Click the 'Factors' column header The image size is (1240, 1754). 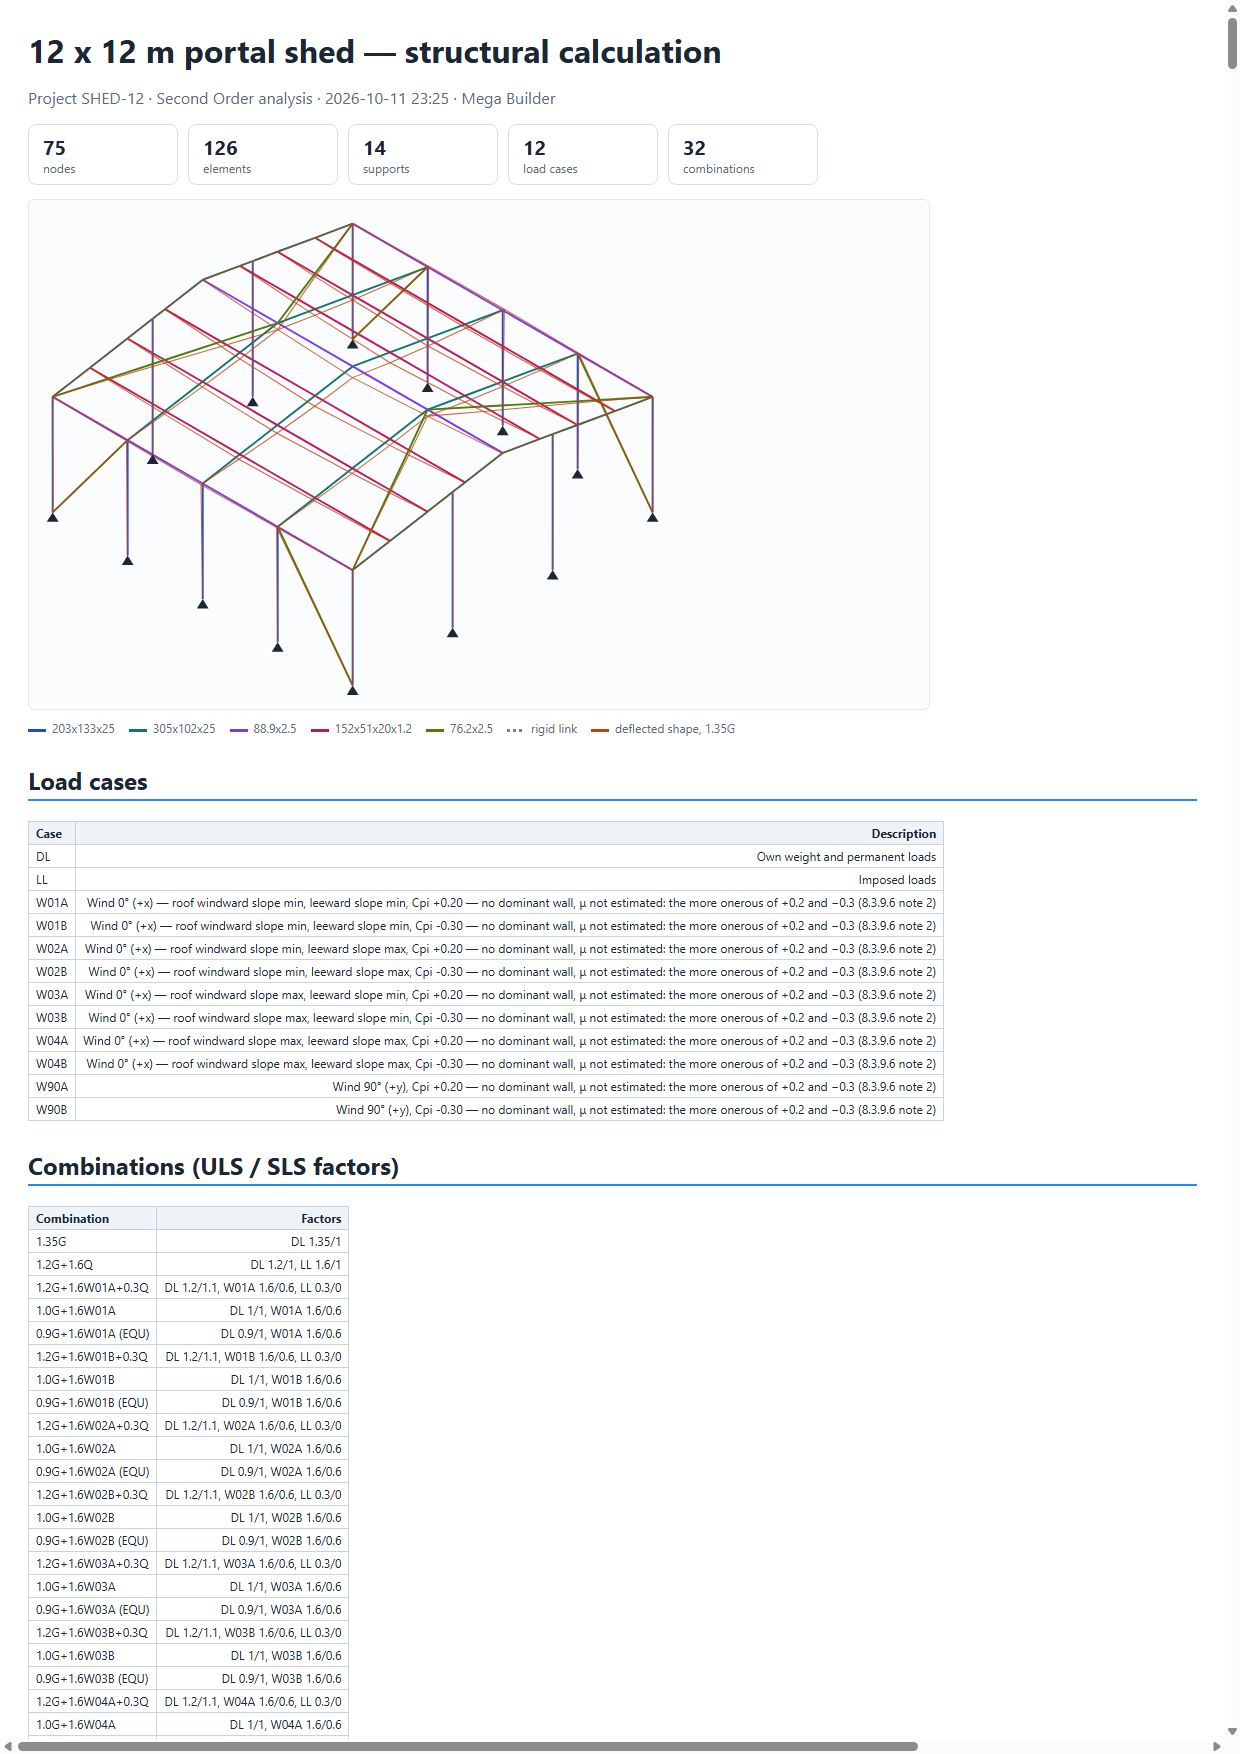253,1219
